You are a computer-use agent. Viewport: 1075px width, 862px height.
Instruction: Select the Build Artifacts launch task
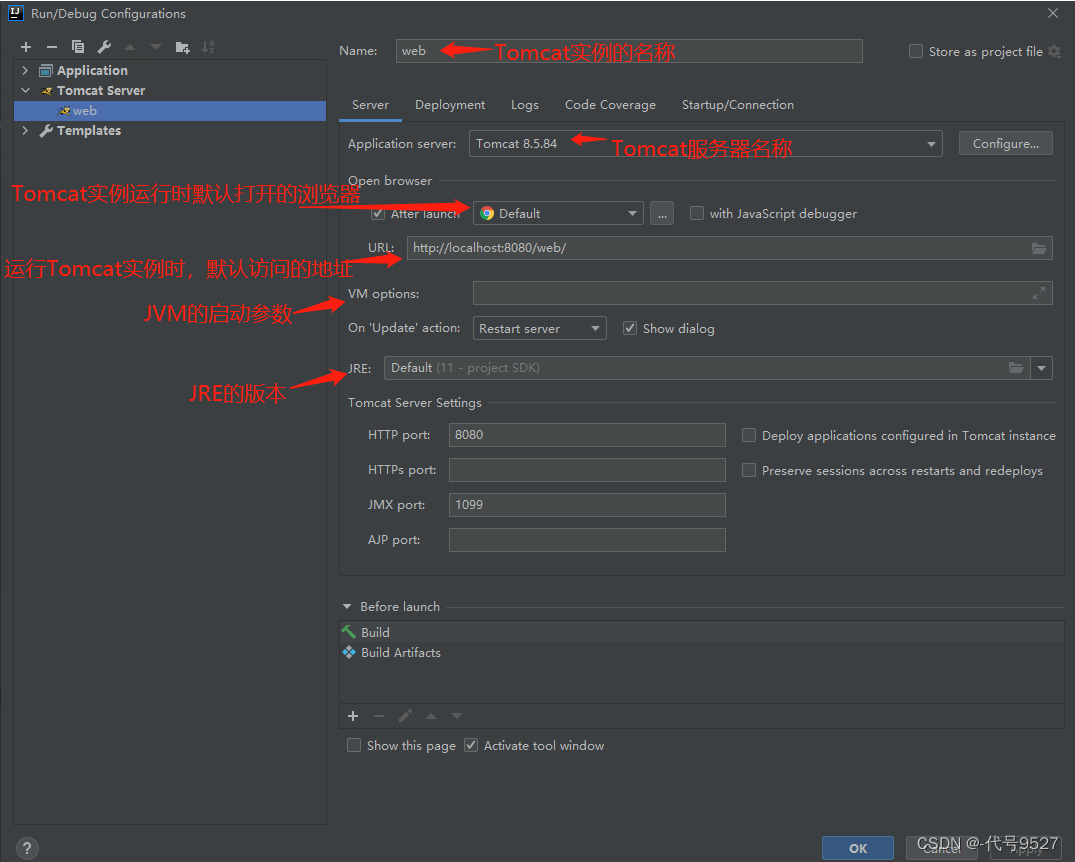tap(701, 653)
